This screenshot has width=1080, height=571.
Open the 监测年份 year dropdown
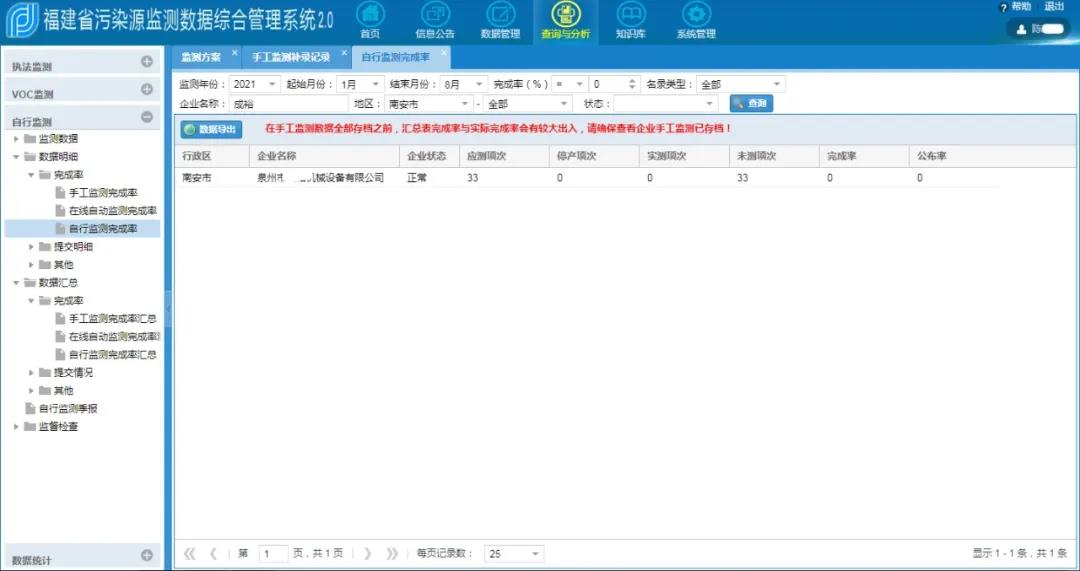[x=272, y=85]
